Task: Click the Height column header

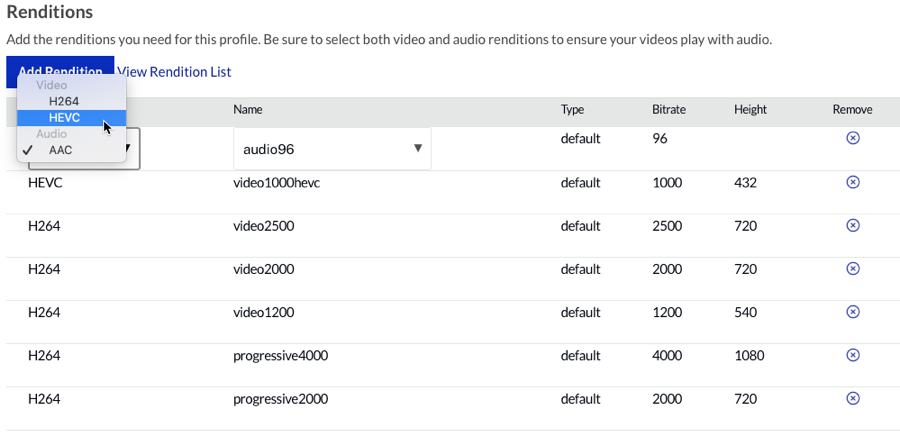Action: 750,110
